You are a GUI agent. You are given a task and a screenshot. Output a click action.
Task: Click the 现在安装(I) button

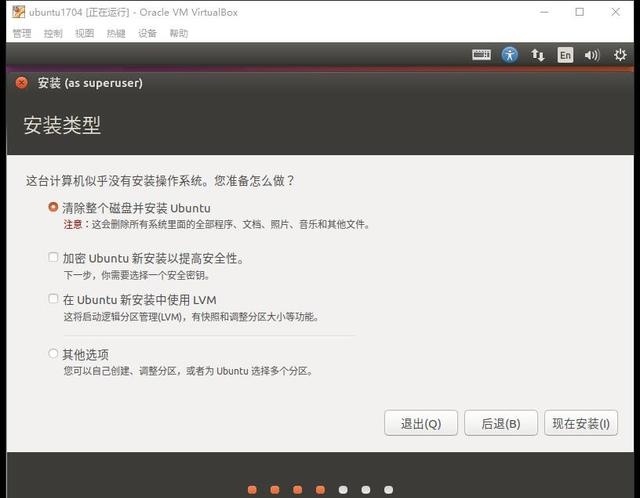point(581,423)
